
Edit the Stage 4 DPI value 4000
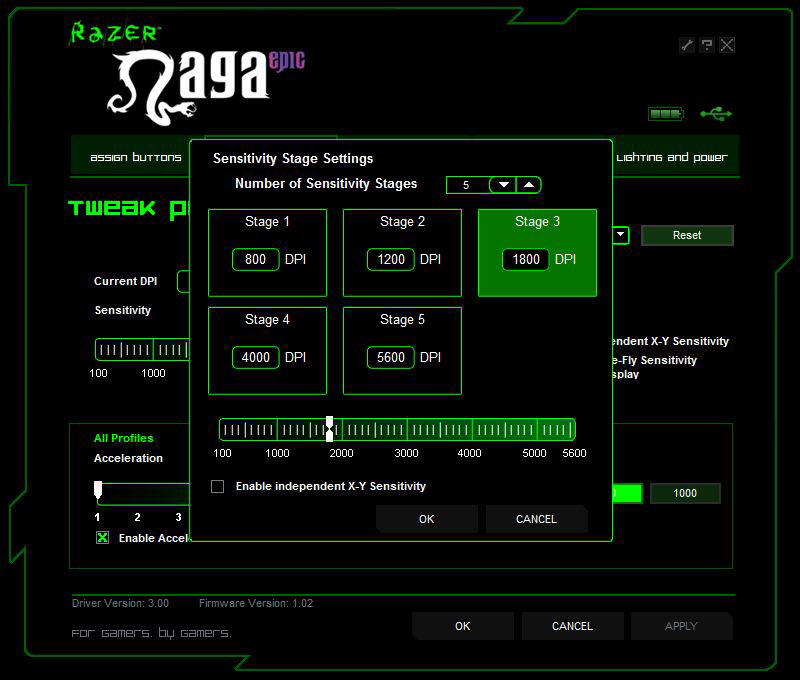(x=256, y=357)
